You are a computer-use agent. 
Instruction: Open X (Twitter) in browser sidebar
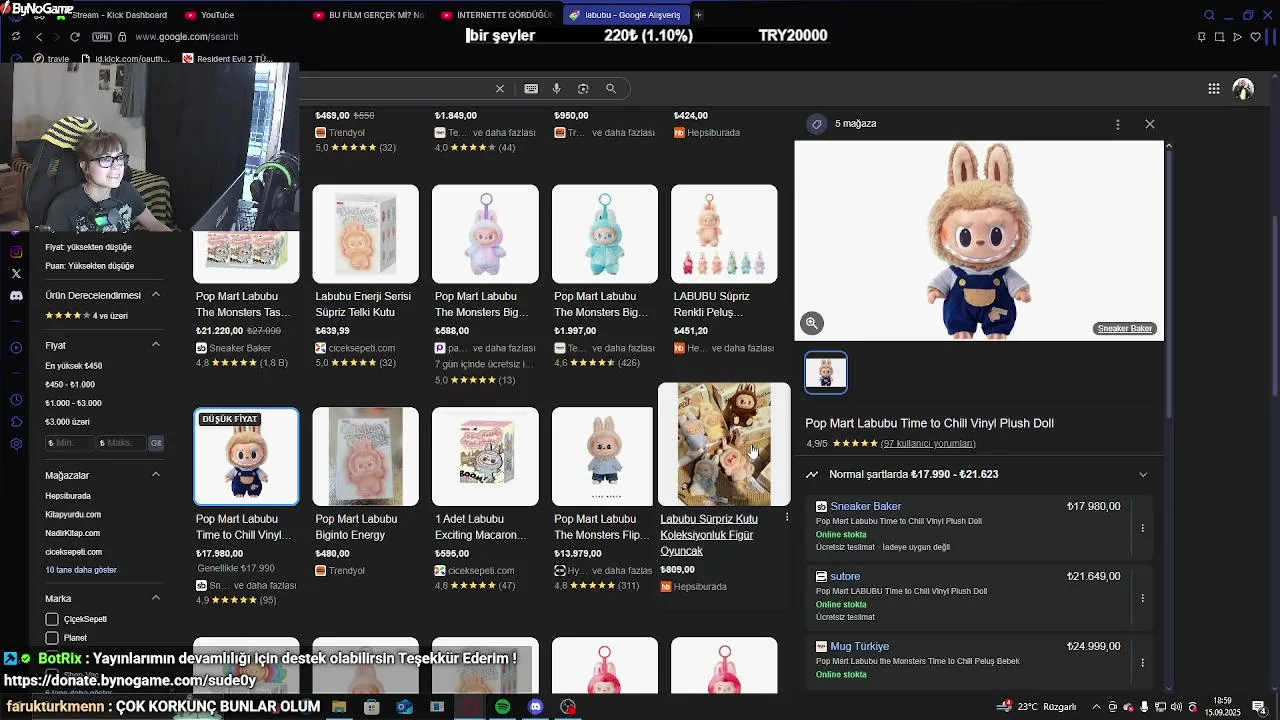(x=16, y=273)
